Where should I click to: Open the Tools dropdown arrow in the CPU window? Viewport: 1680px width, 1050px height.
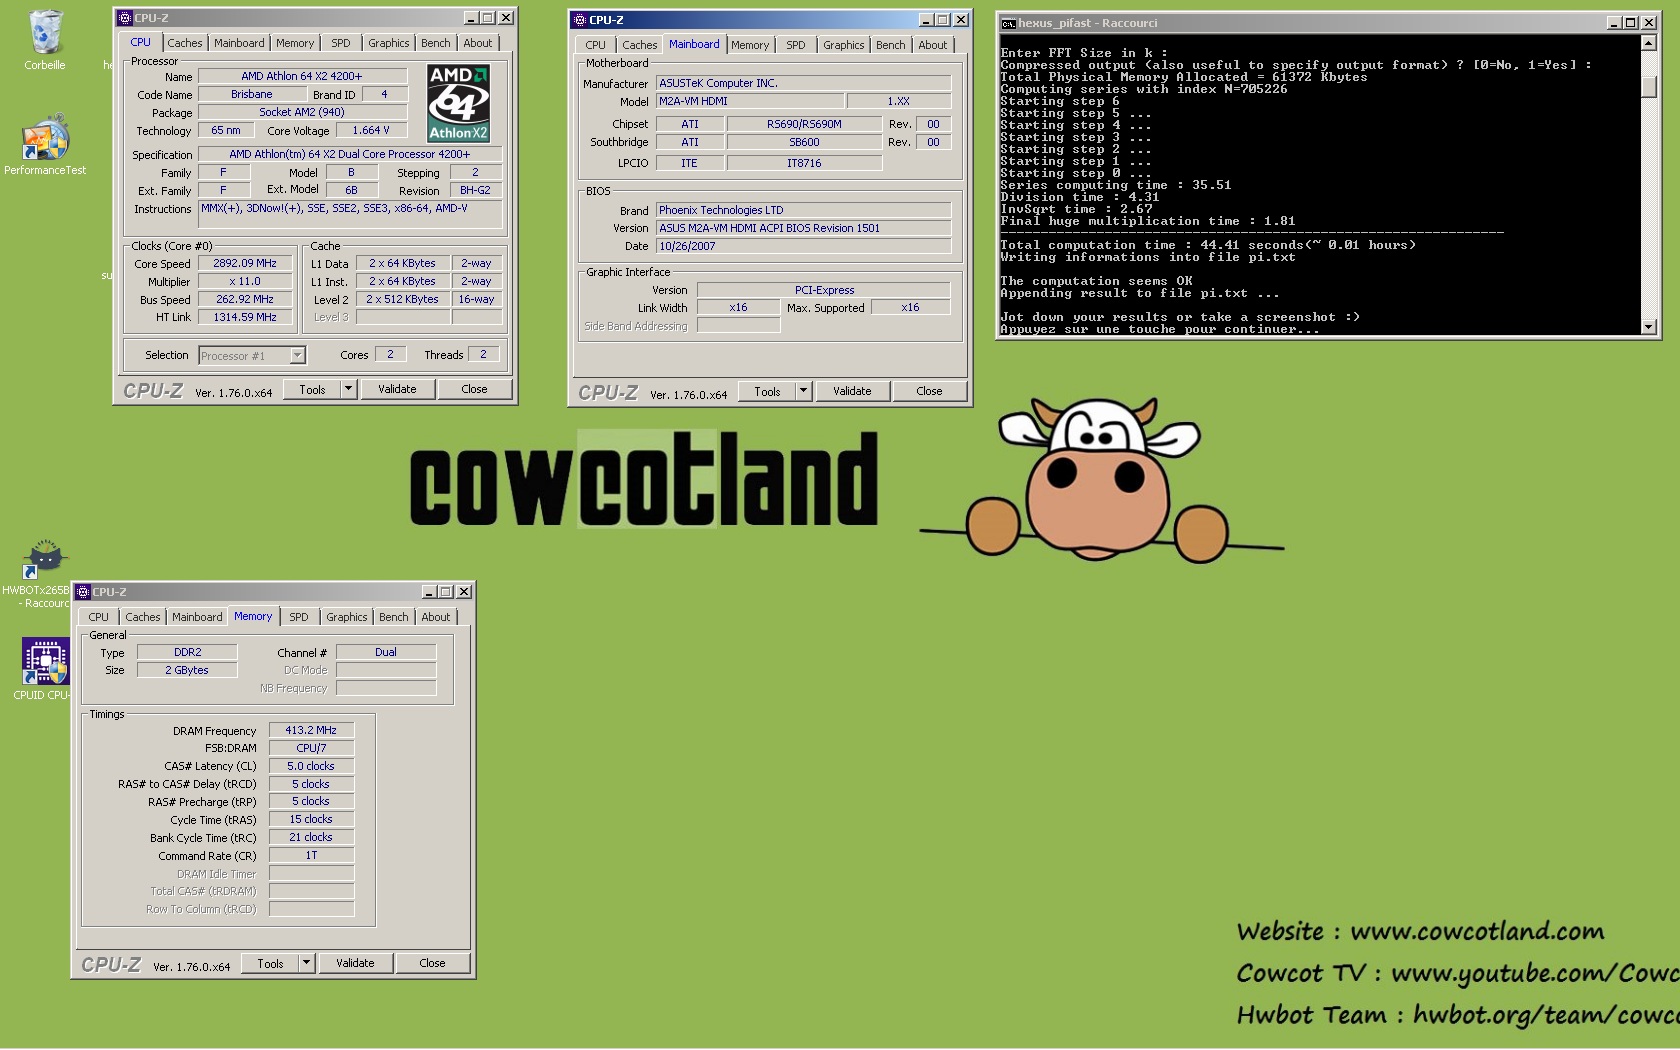(348, 389)
